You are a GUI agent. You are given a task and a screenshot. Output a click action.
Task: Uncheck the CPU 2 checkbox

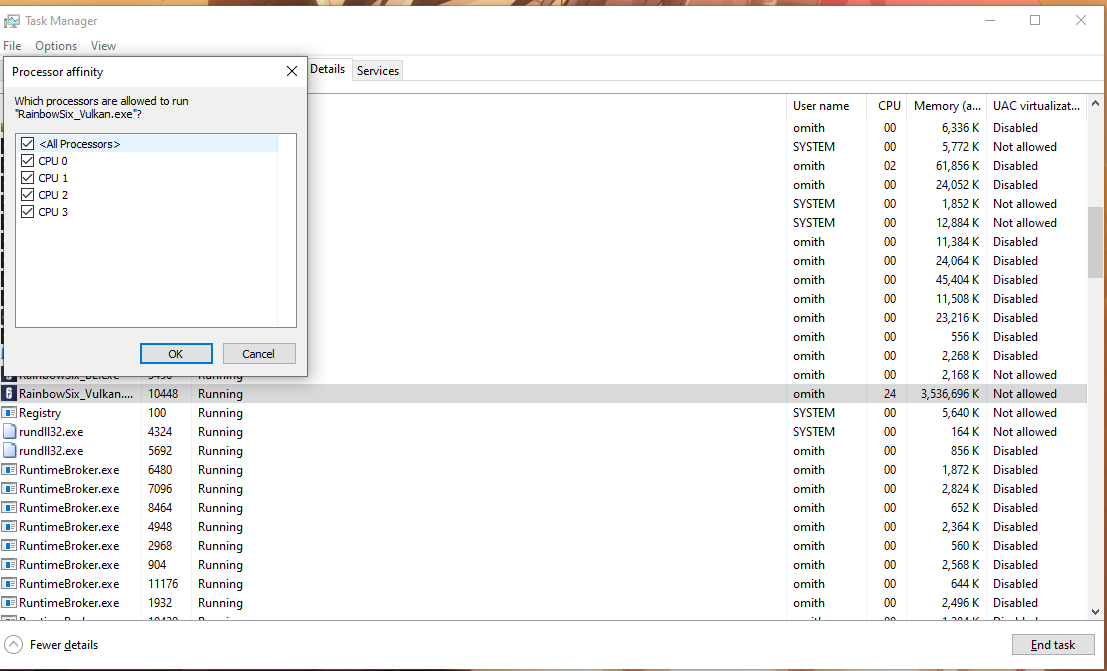coord(28,194)
